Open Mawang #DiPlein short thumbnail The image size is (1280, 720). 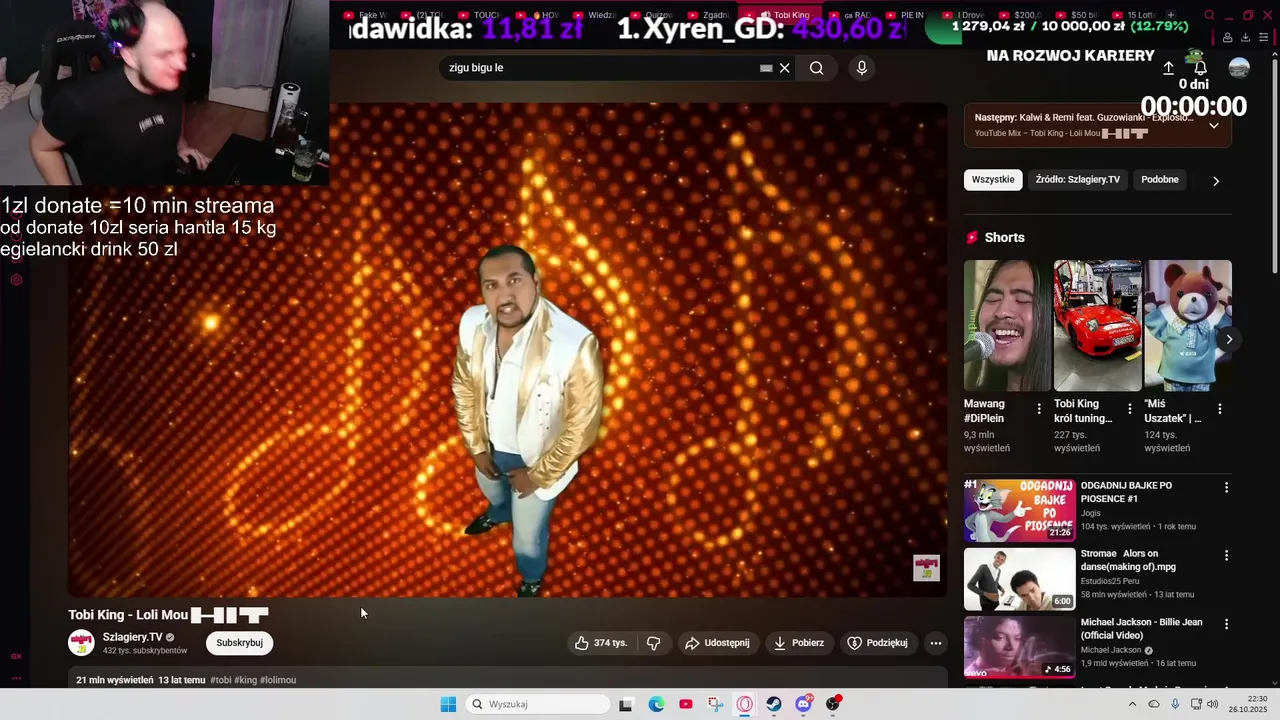point(1007,326)
